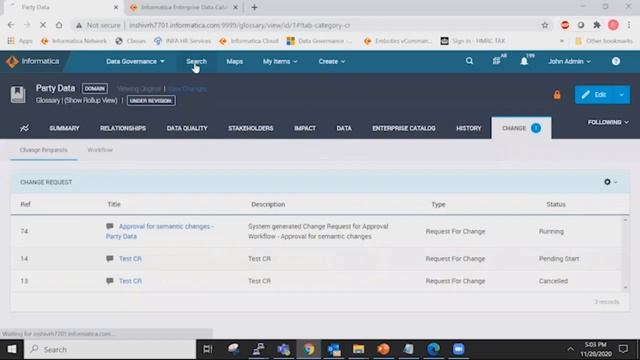Open the tasks icon beside the notification bell
The image size is (640, 360).
click(496, 61)
